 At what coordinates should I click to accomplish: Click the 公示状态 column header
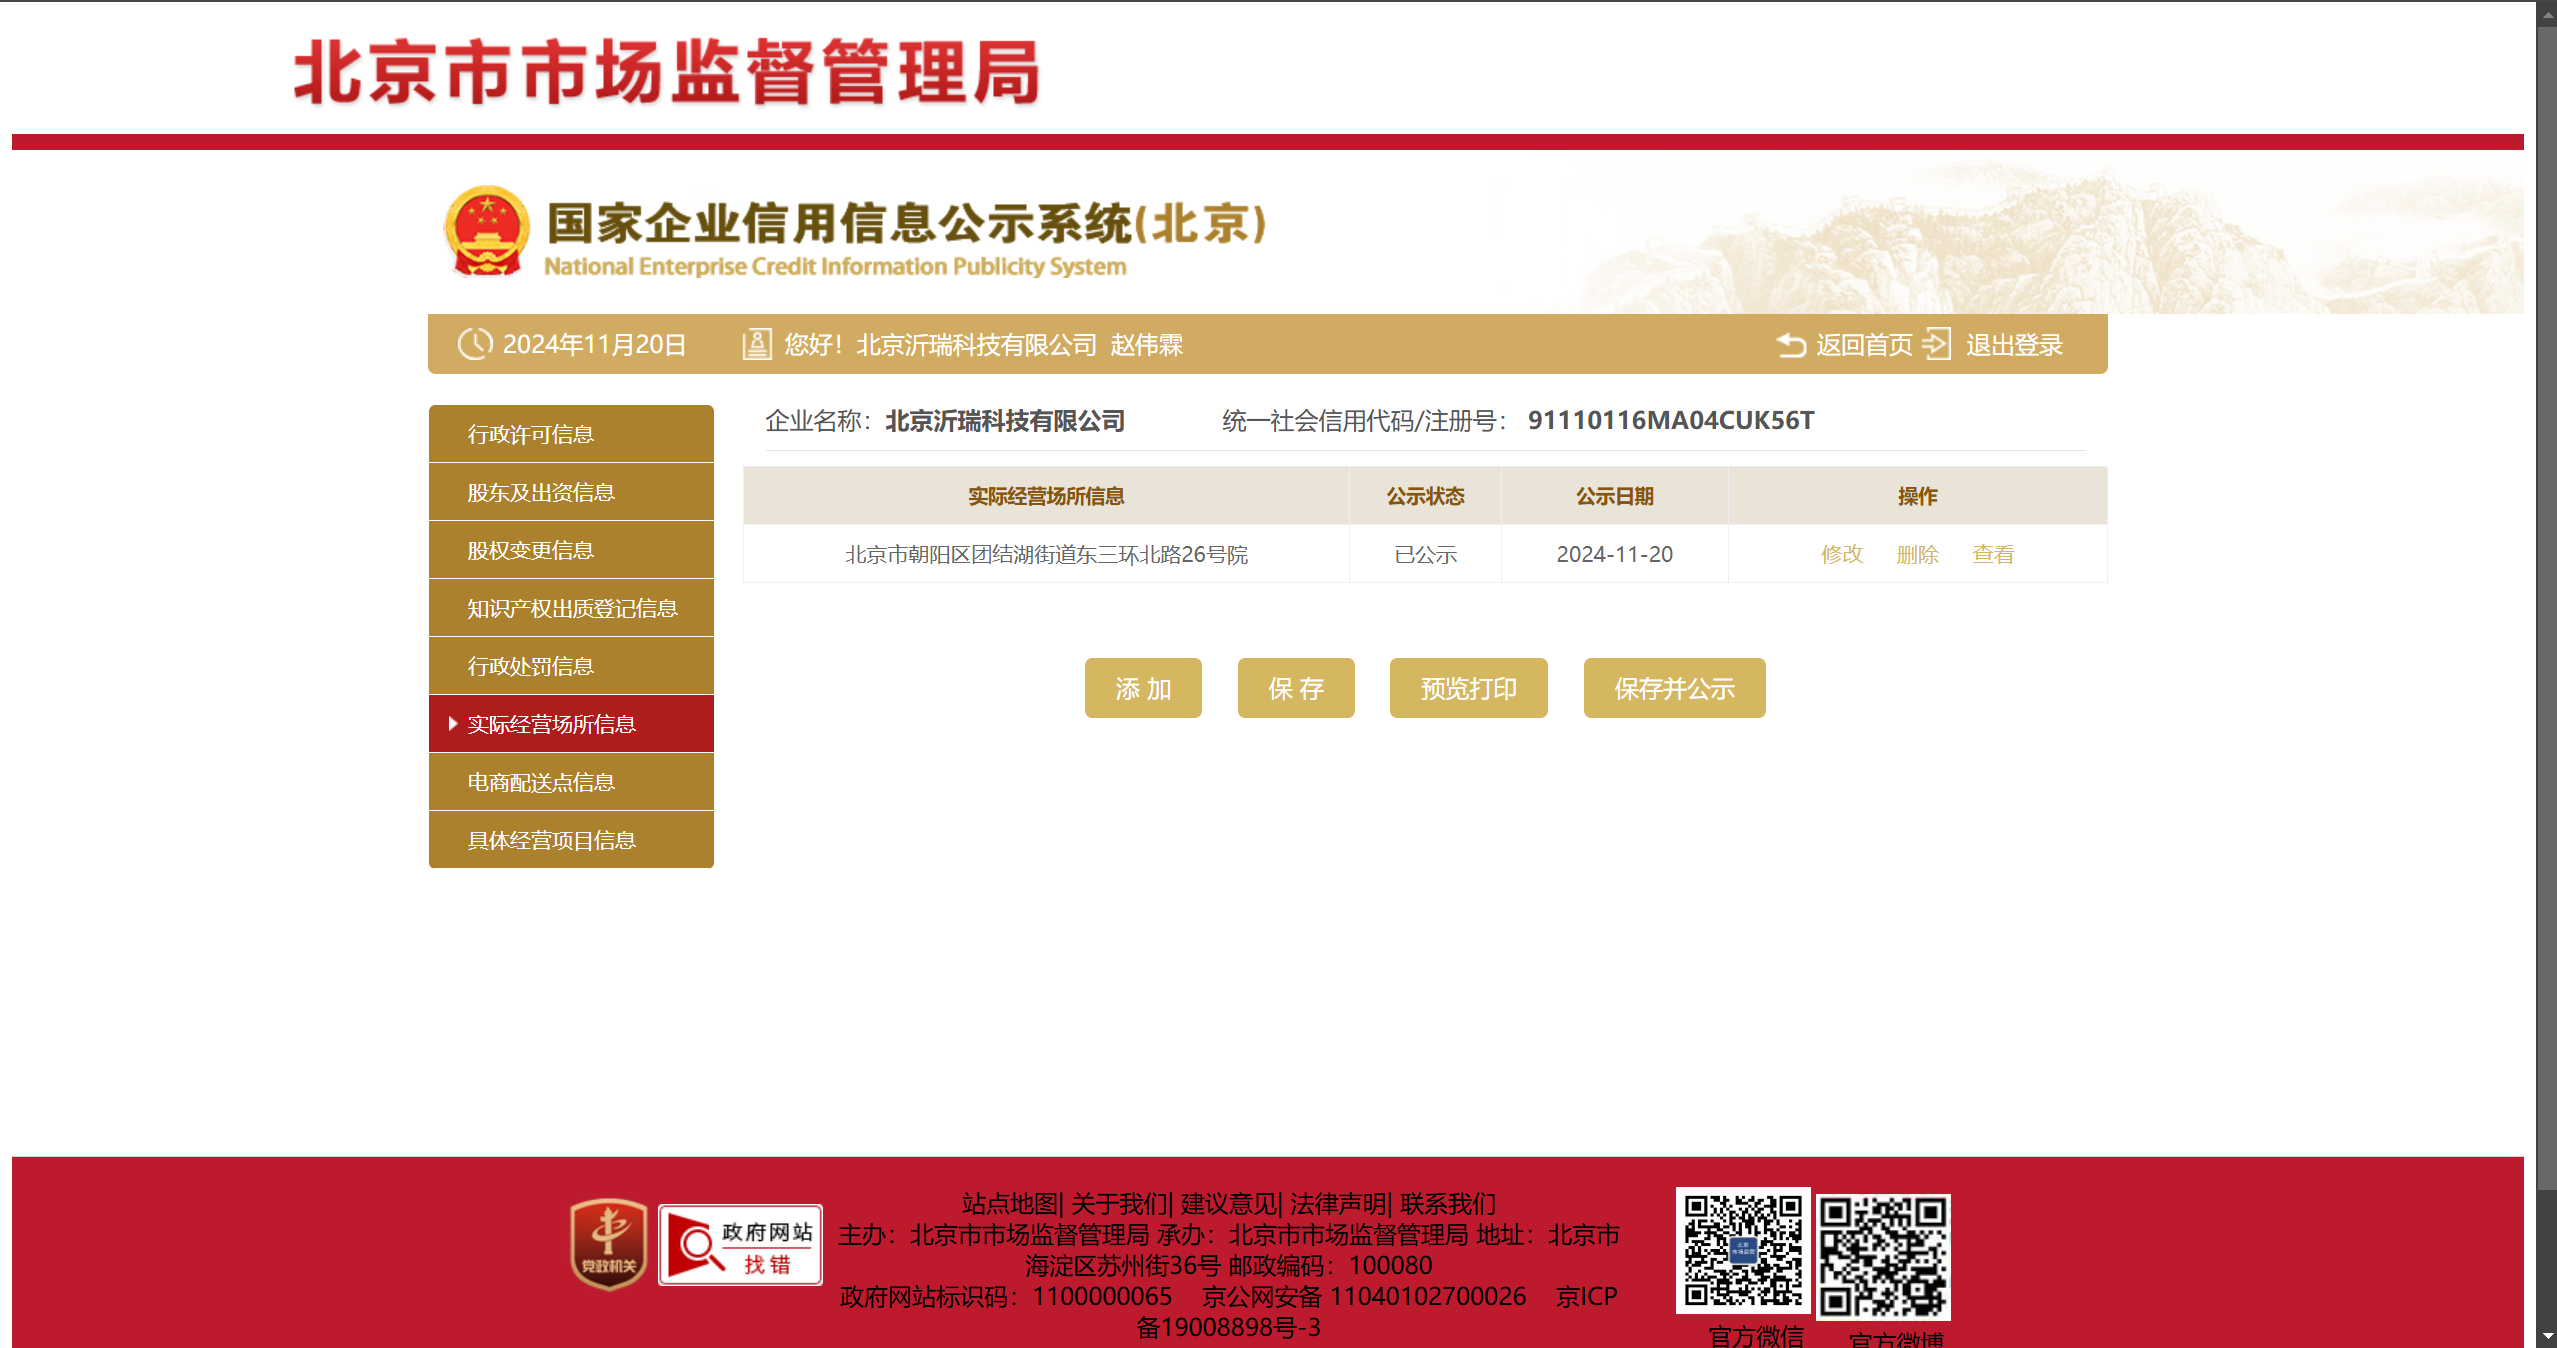click(1425, 496)
